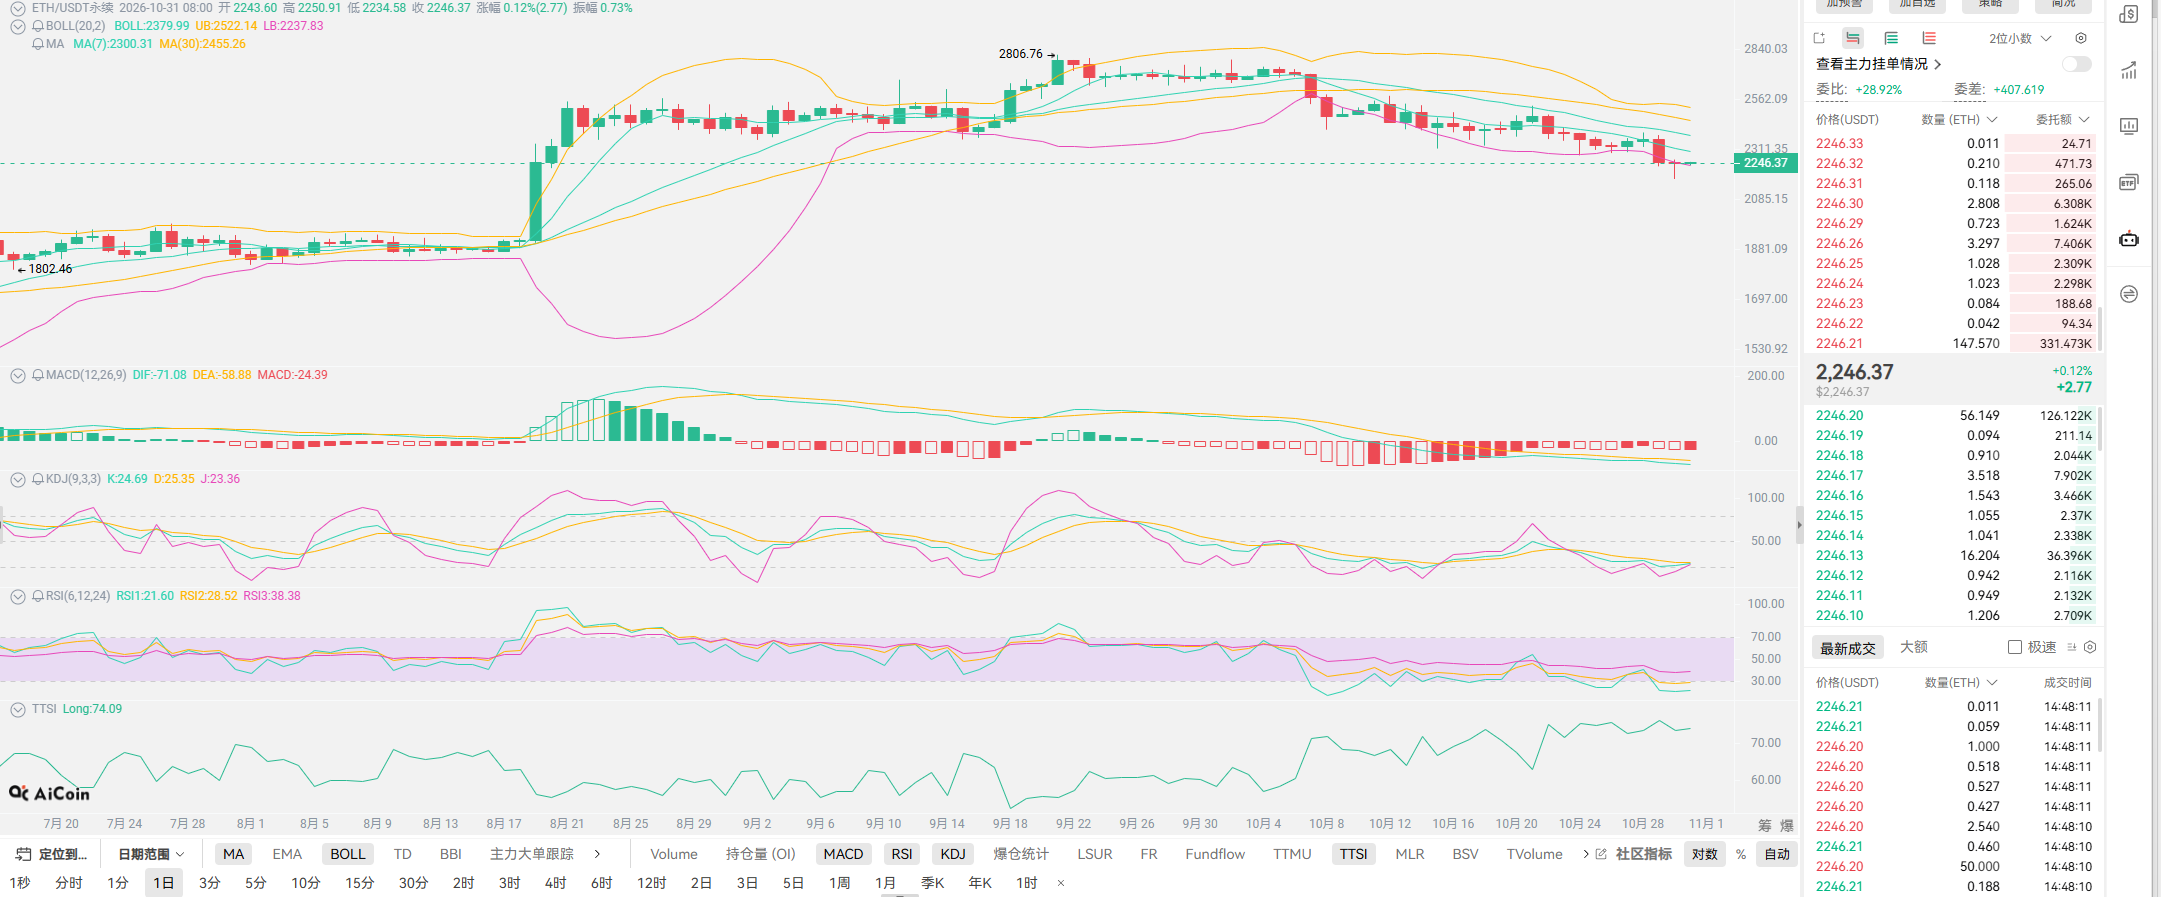Open the 日期范围 date range dropdown

(151, 854)
